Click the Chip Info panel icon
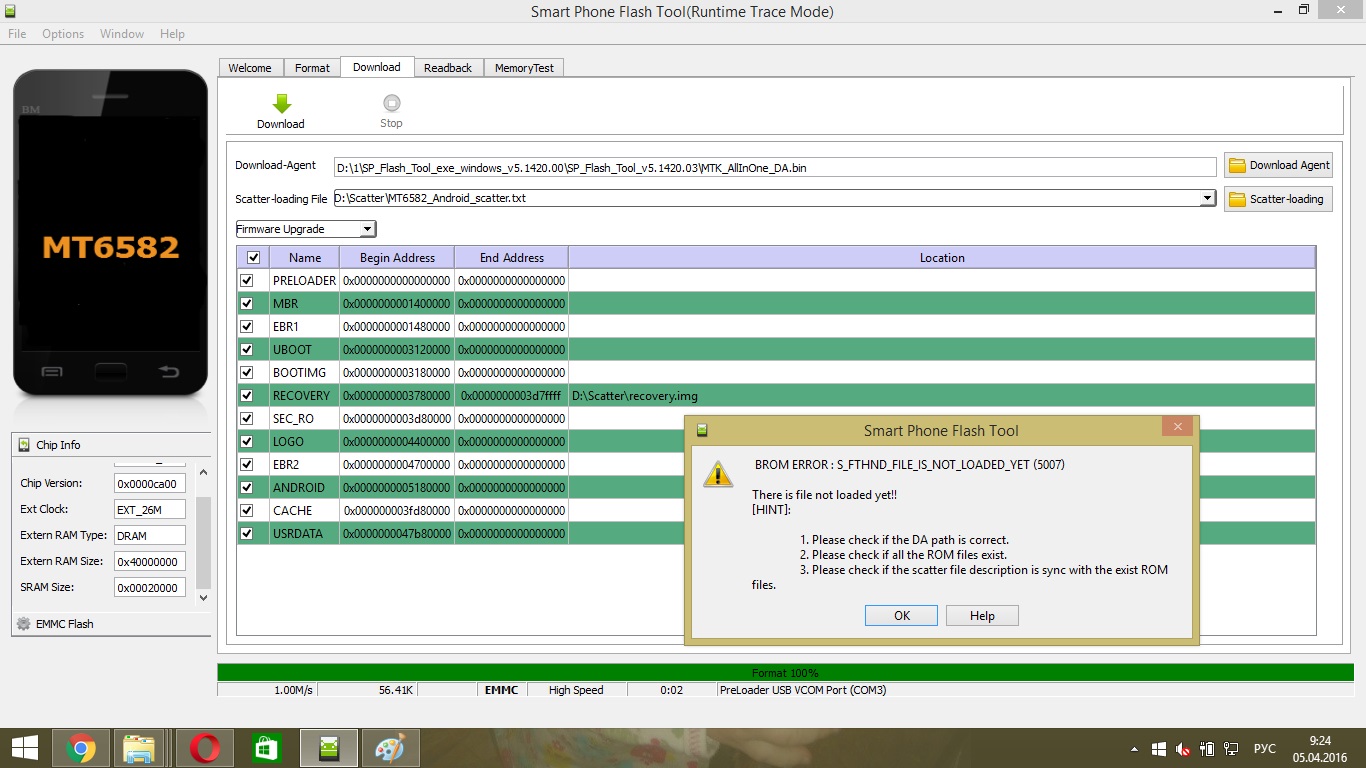The height and width of the screenshot is (768, 1366). click(x=24, y=445)
